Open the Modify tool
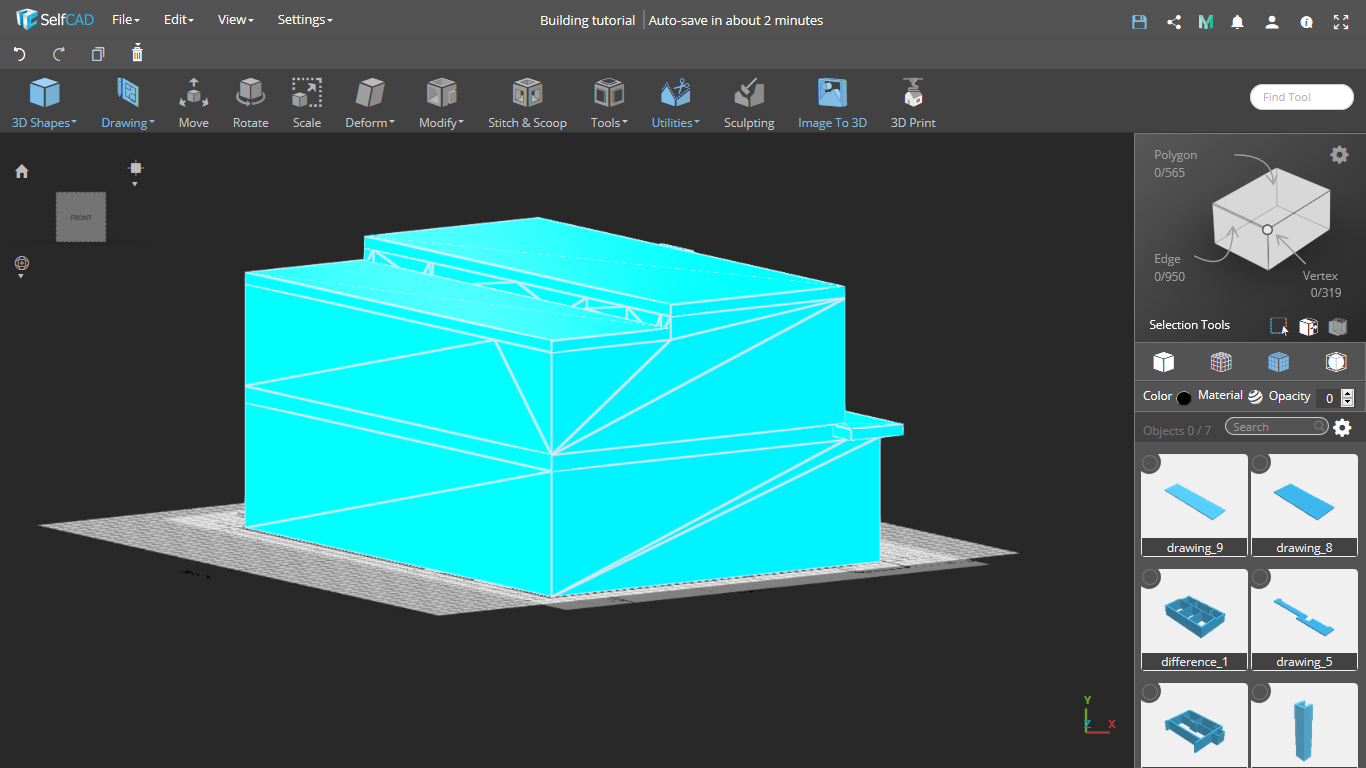Screen dimensions: 1366x768 tap(441, 104)
